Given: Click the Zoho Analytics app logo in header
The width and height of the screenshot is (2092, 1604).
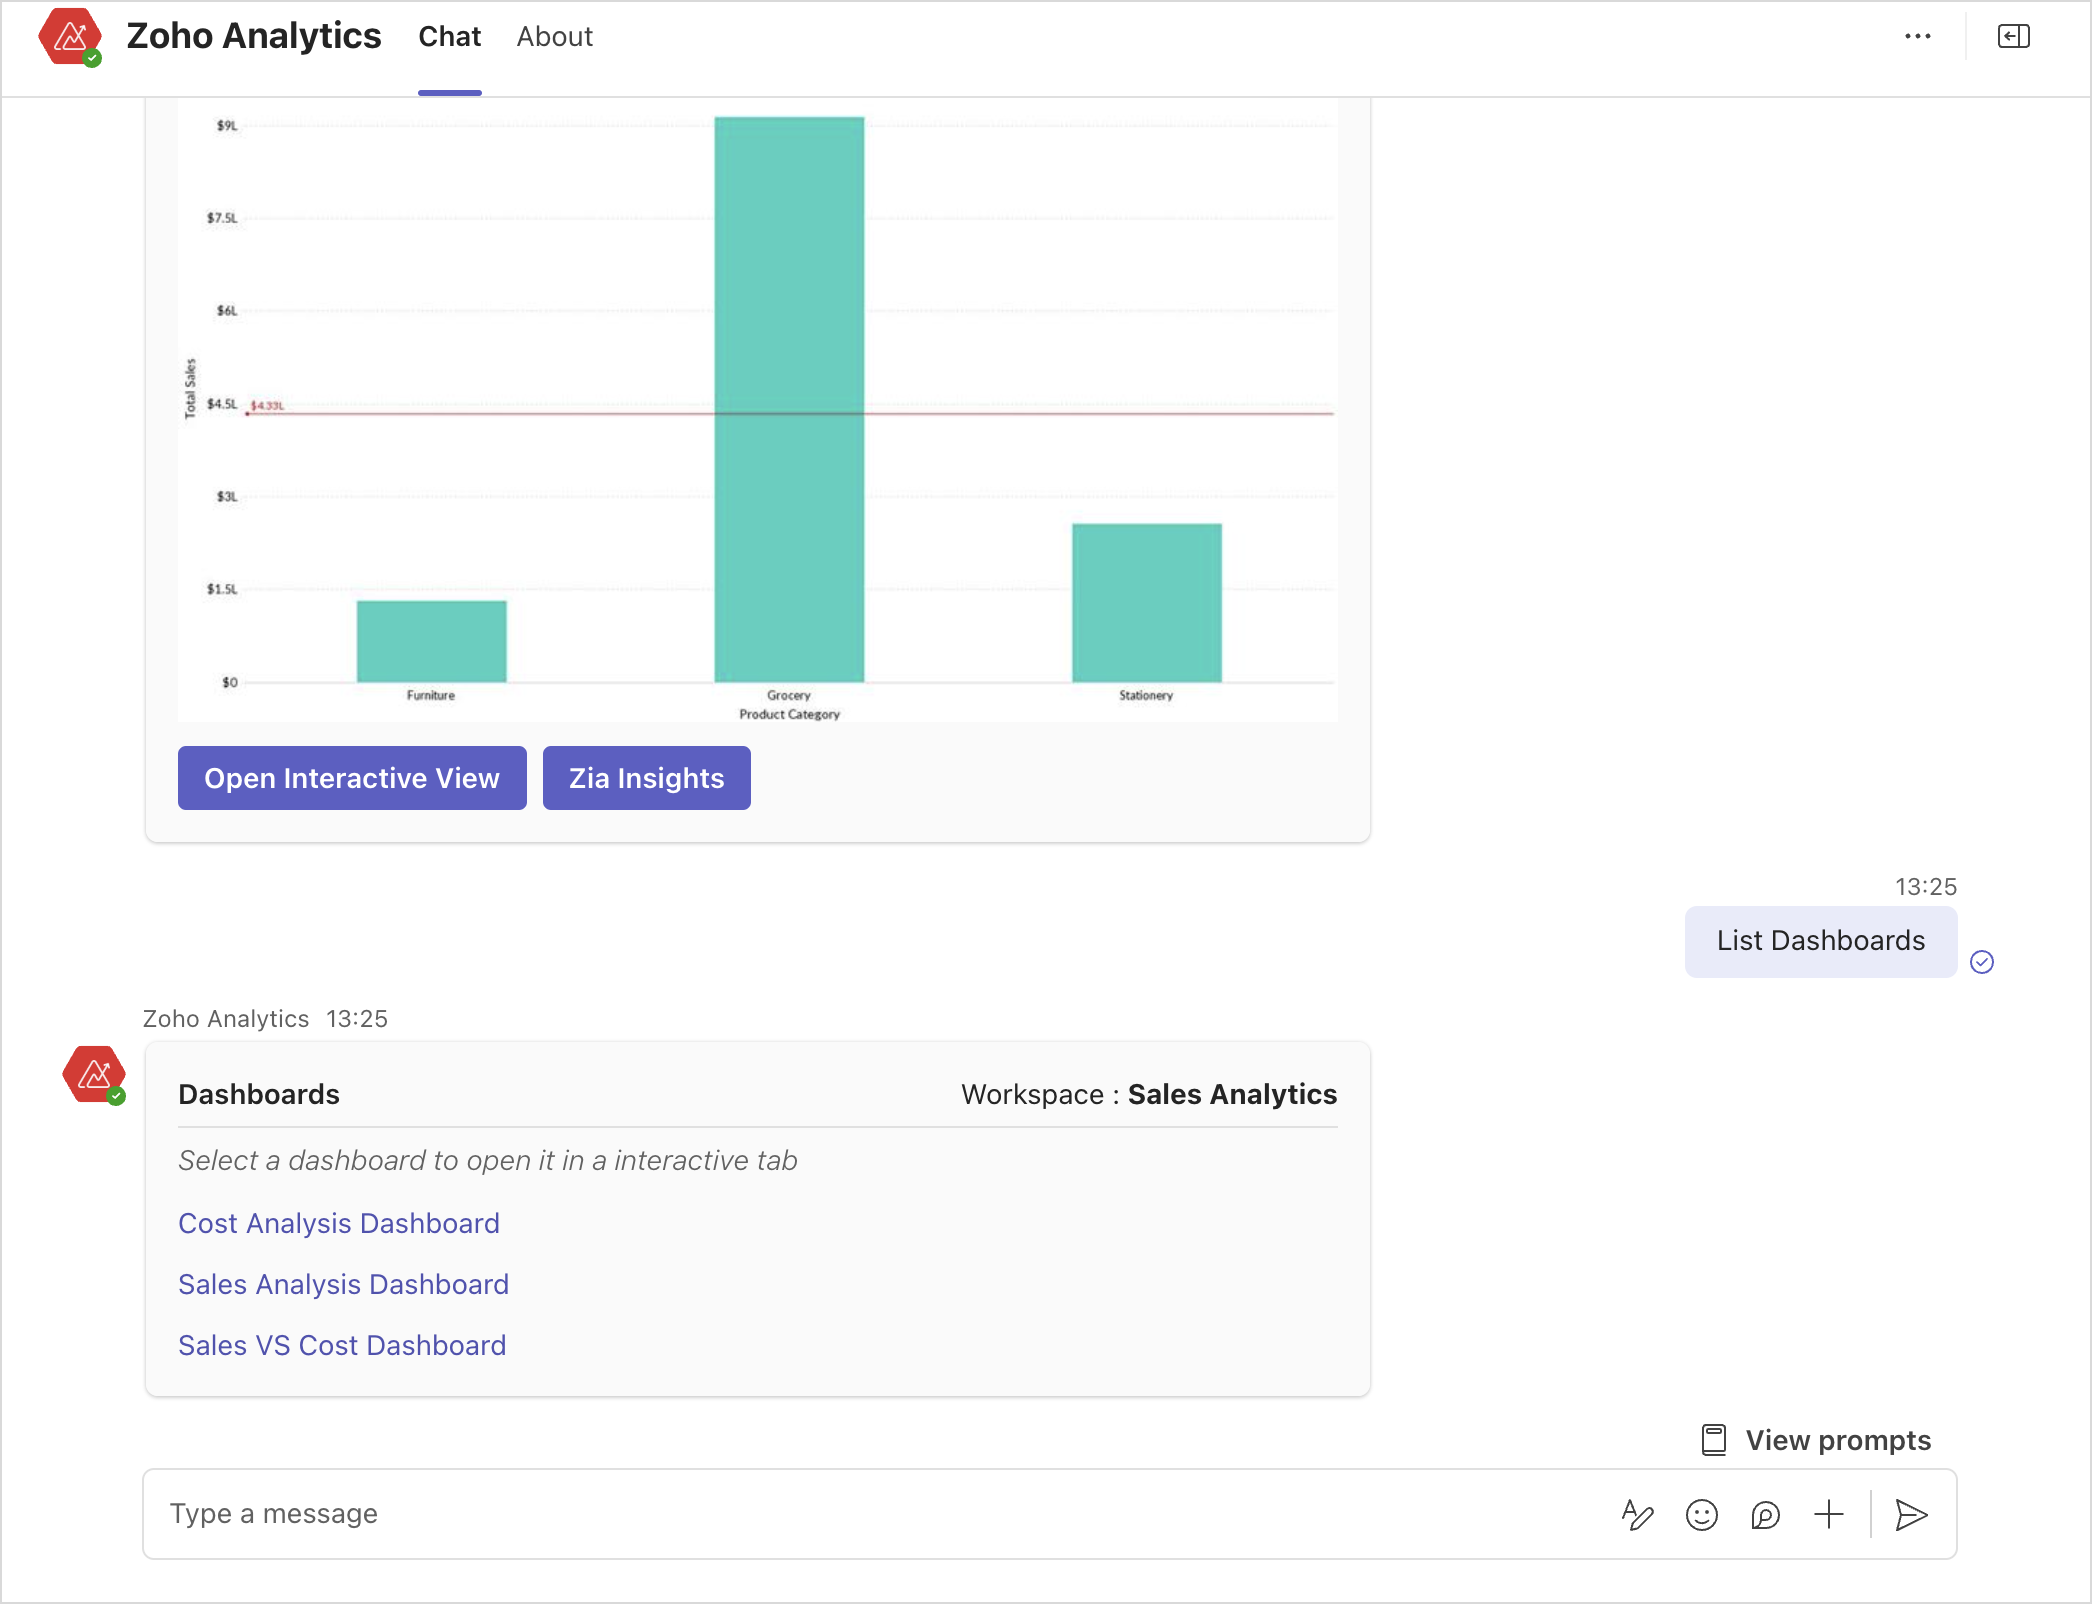Looking at the screenshot, I should point(70,37).
